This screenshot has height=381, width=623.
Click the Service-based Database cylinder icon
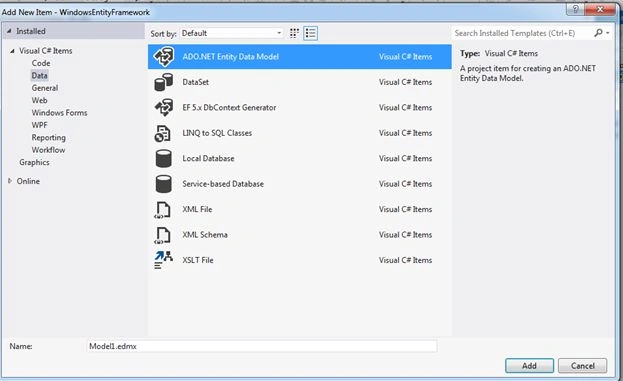[163, 184]
